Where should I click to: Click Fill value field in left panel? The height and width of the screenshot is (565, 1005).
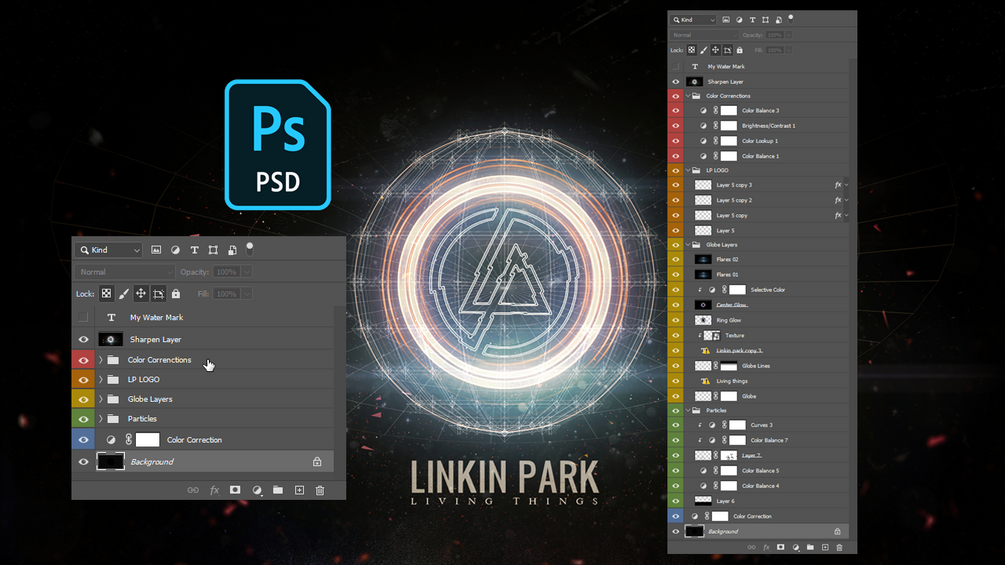[226, 293]
